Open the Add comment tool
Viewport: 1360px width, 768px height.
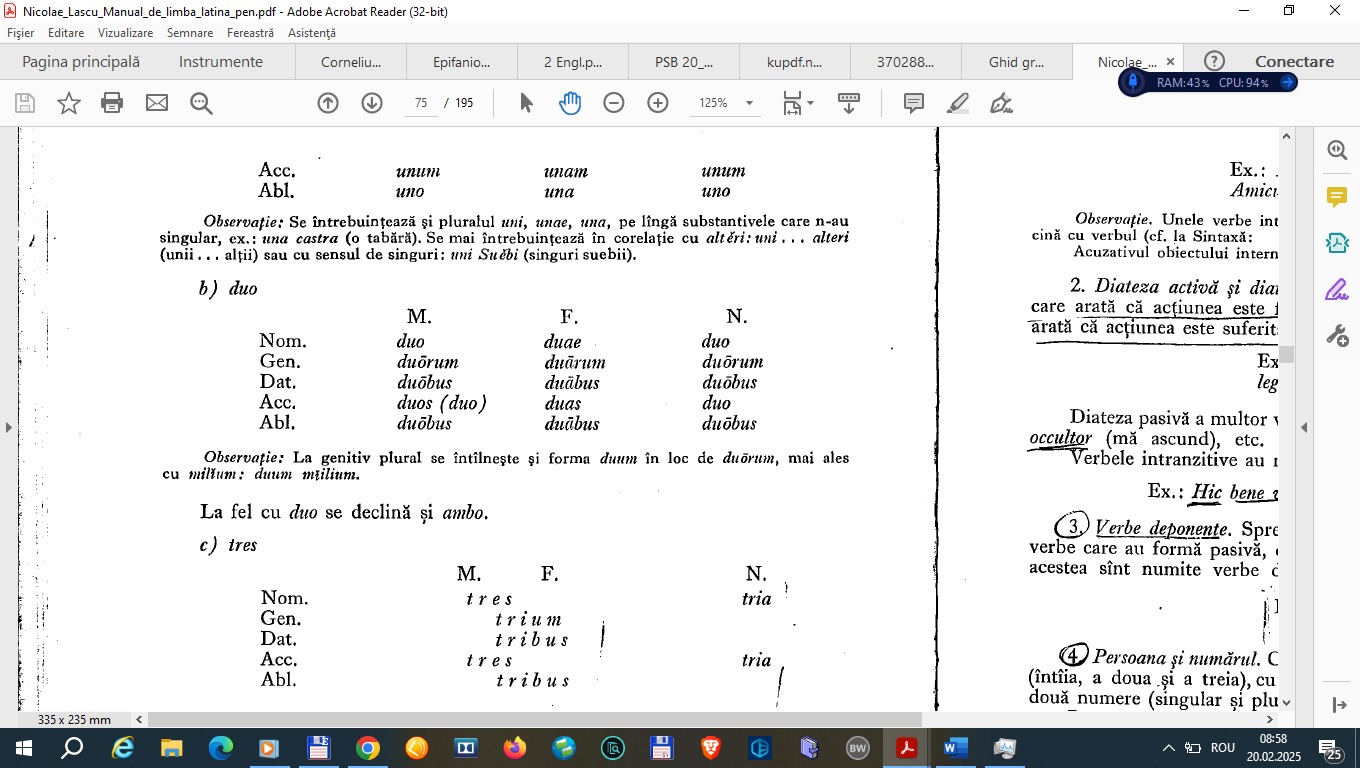(913, 103)
